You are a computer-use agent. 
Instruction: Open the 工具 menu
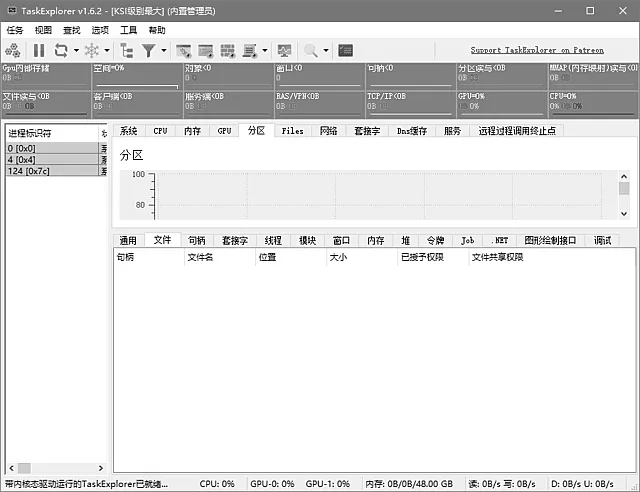pos(128,30)
